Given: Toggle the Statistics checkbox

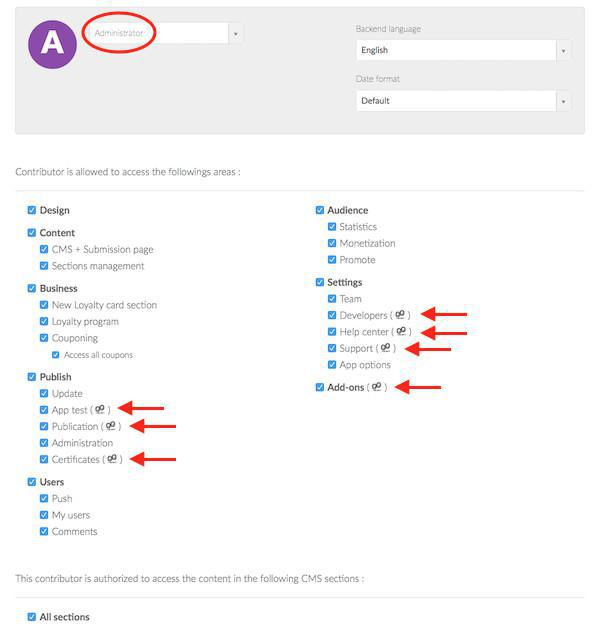Looking at the screenshot, I should 332,227.
